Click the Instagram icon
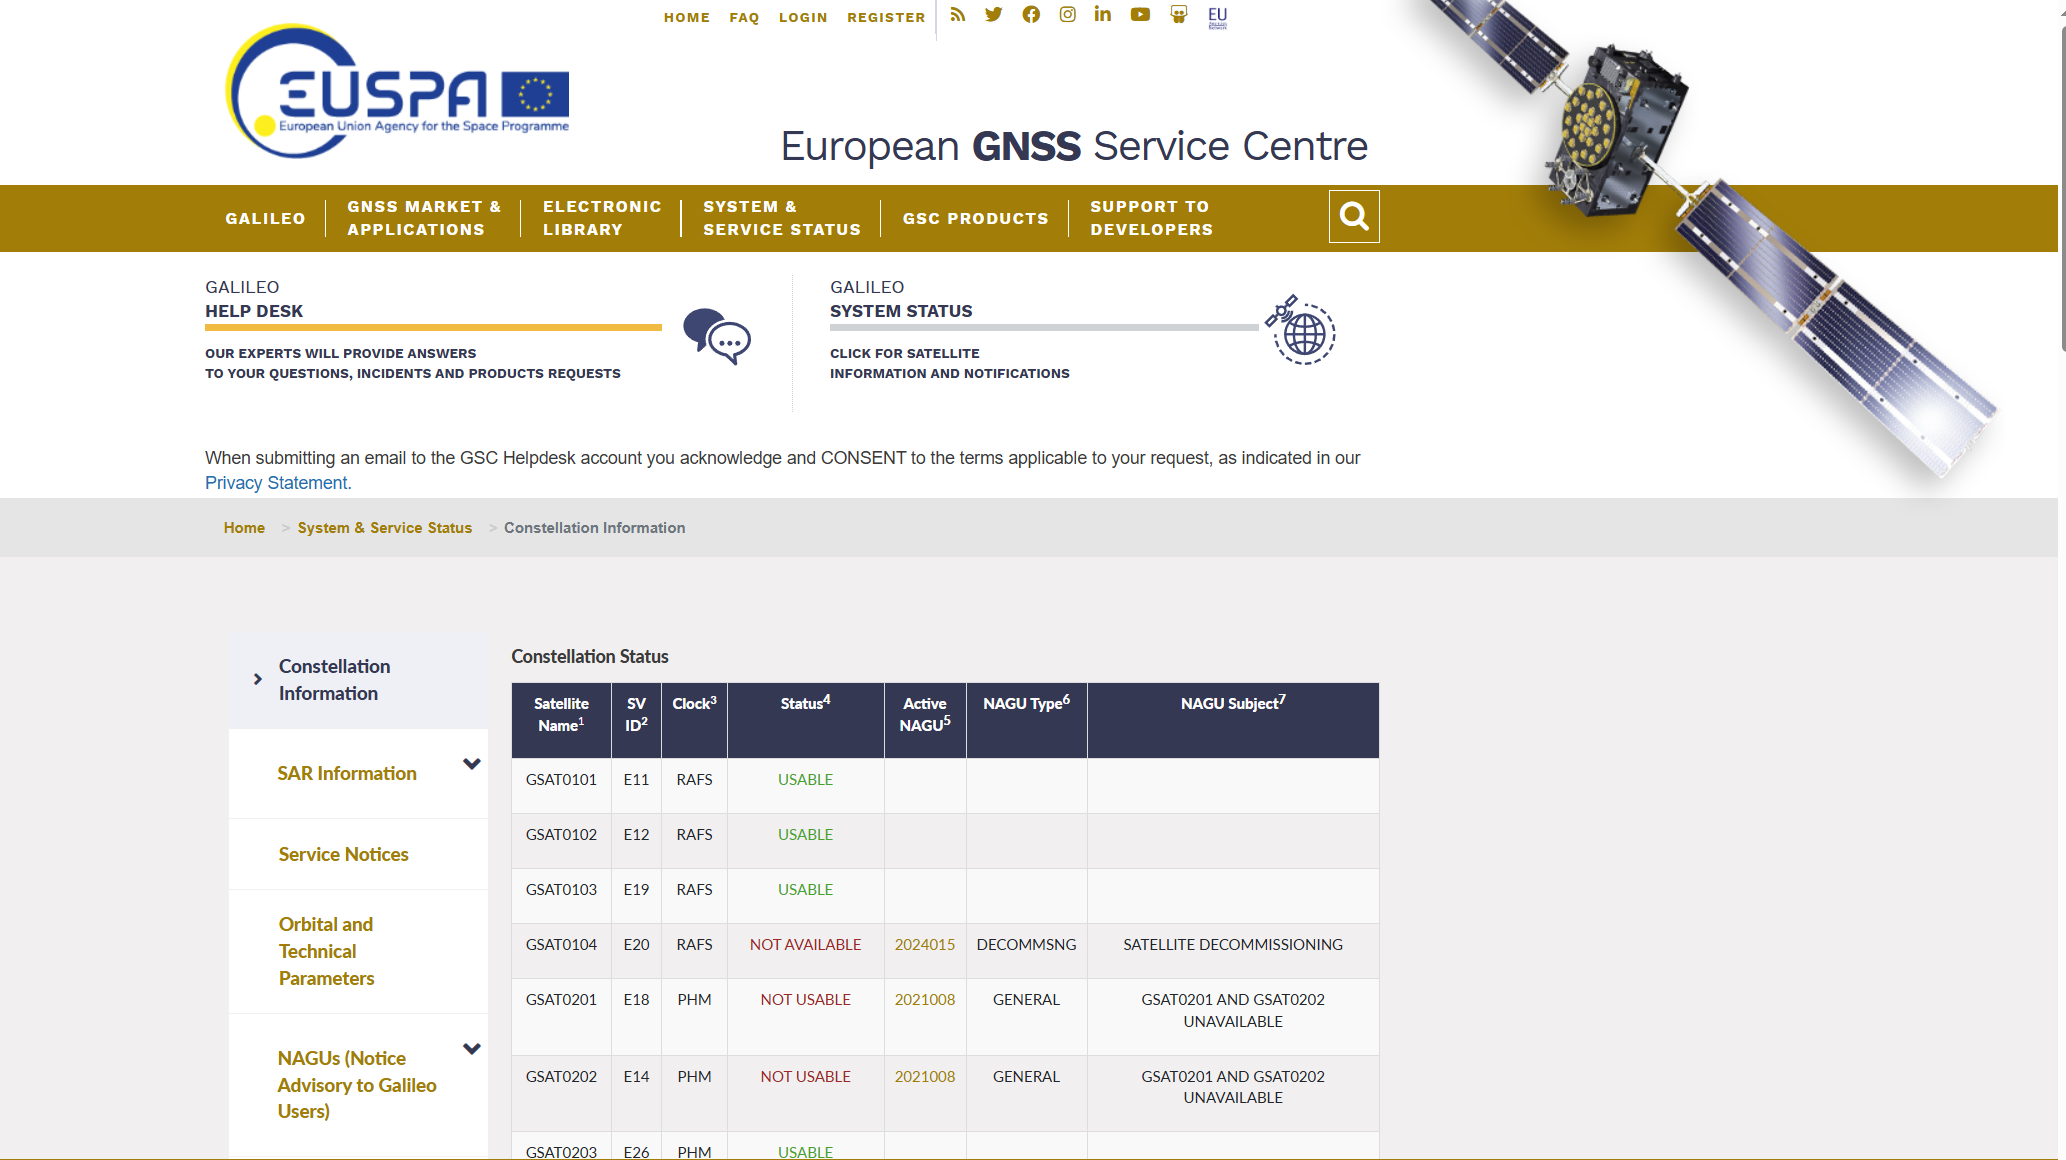 (x=1067, y=15)
